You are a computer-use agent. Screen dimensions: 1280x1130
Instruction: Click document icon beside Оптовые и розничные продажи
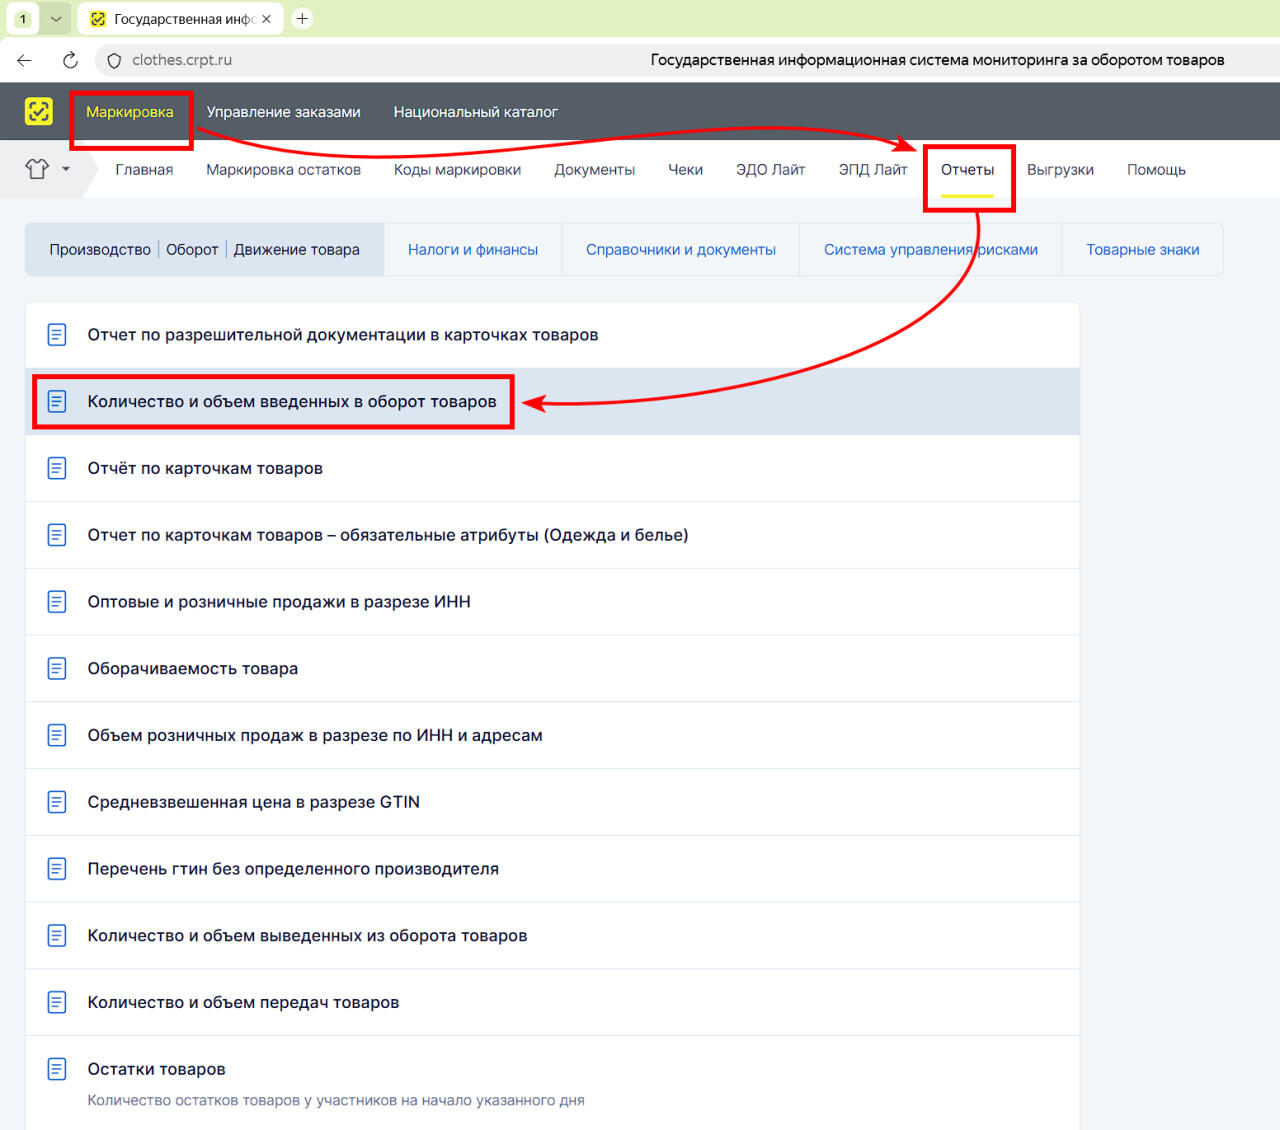pos(57,602)
